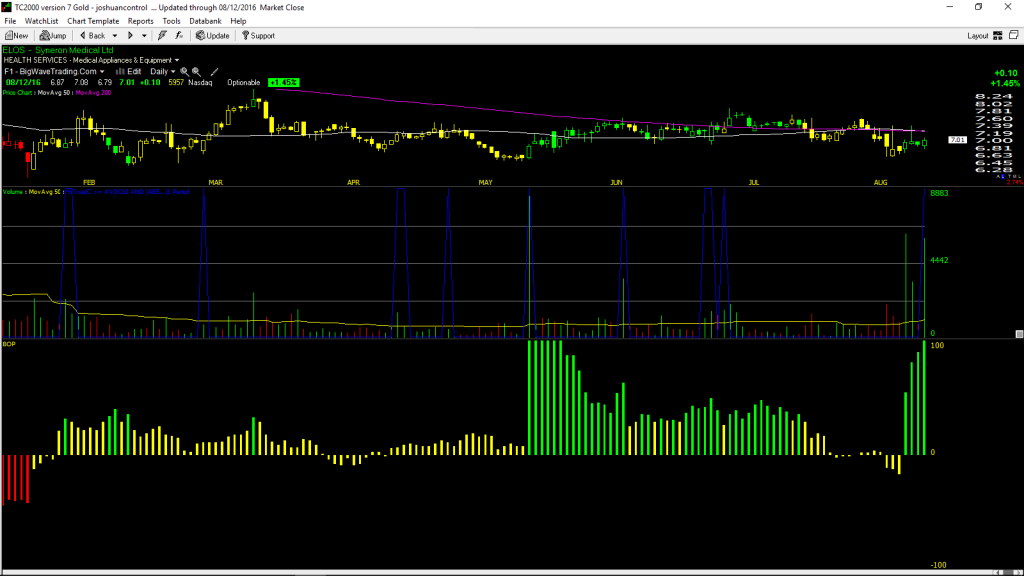Click the 08/12/16 date readout
The height and width of the screenshot is (576, 1024).
click(x=24, y=83)
